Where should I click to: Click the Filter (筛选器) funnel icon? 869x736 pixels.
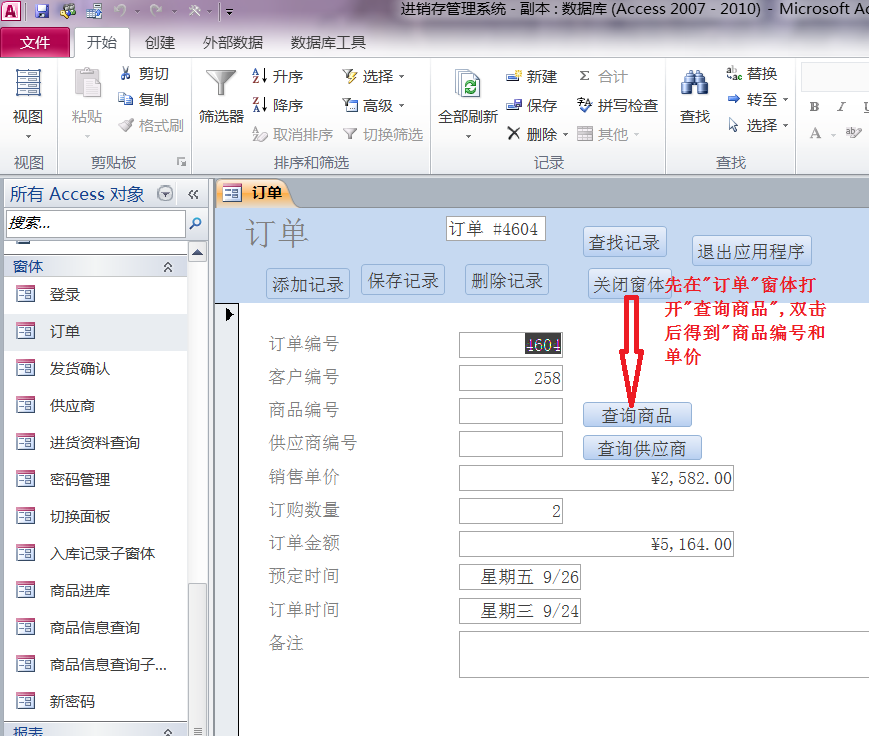tap(221, 85)
